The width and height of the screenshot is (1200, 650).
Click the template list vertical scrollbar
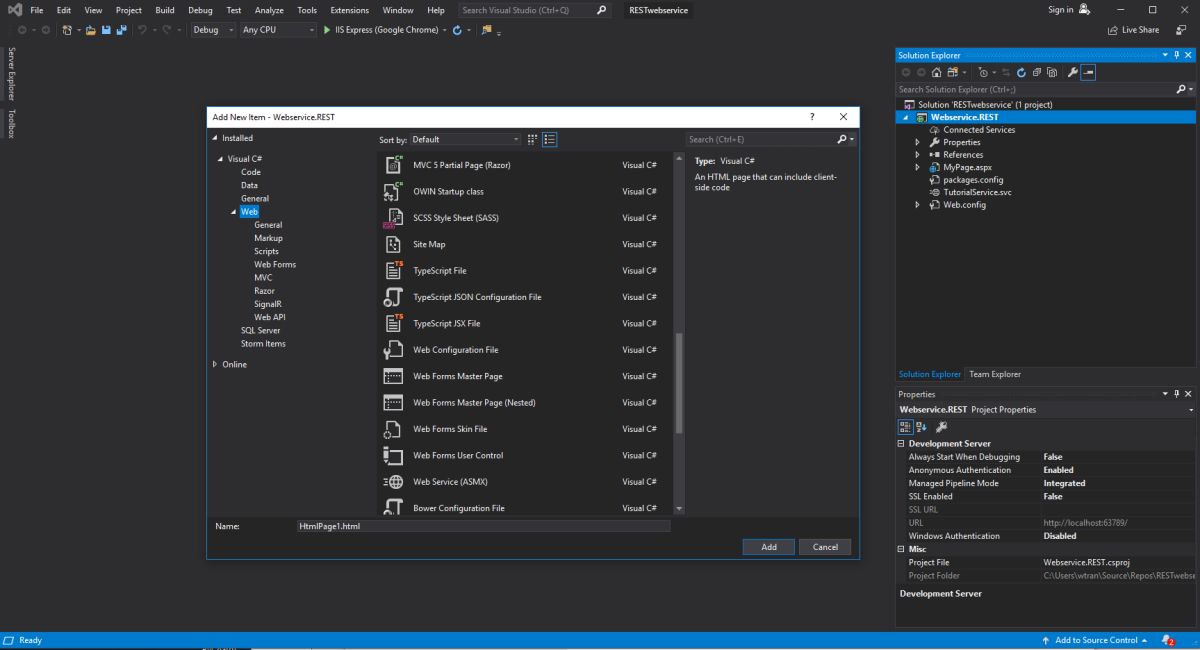point(680,383)
